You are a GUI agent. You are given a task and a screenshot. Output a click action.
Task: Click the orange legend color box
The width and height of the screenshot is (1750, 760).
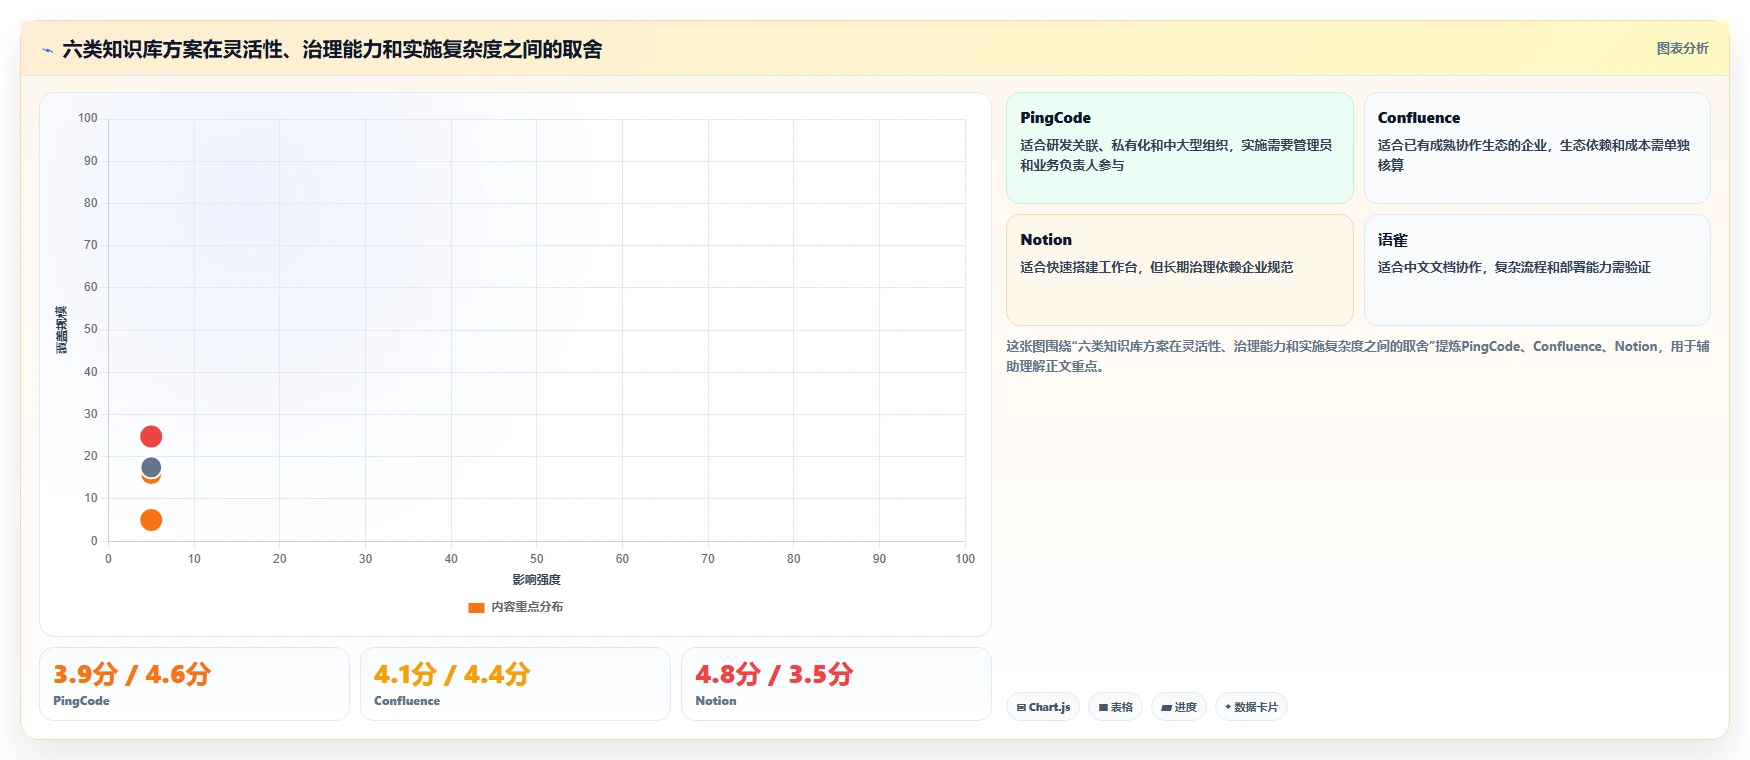pos(476,608)
